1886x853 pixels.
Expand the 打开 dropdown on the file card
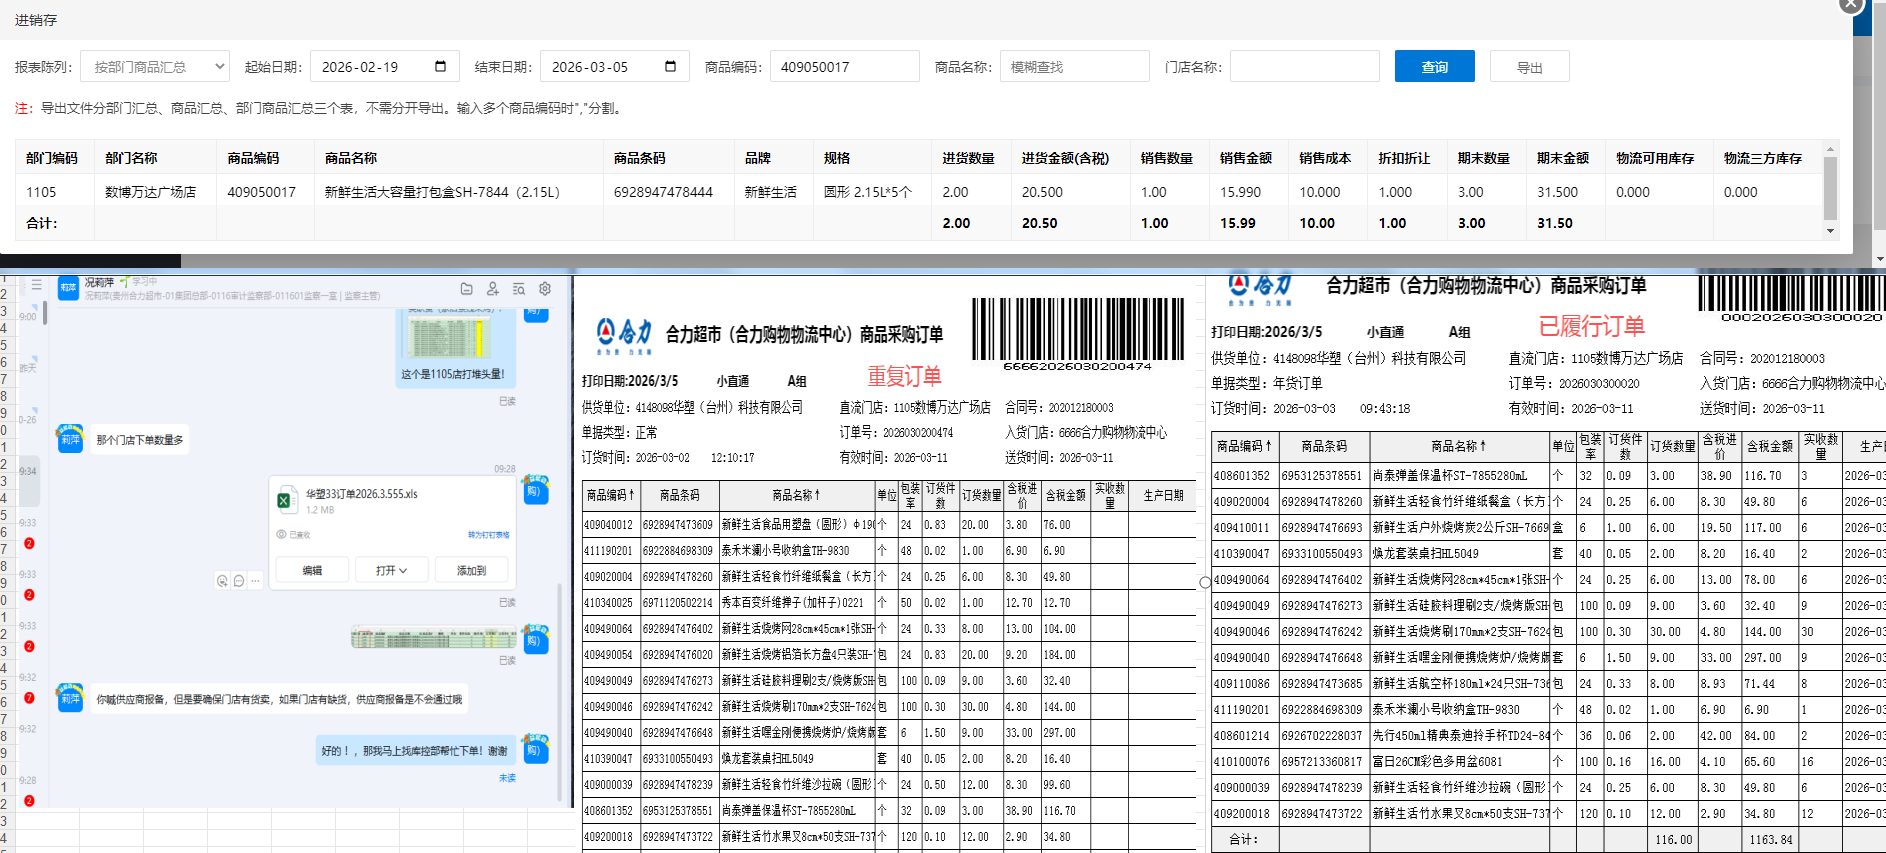tap(391, 570)
